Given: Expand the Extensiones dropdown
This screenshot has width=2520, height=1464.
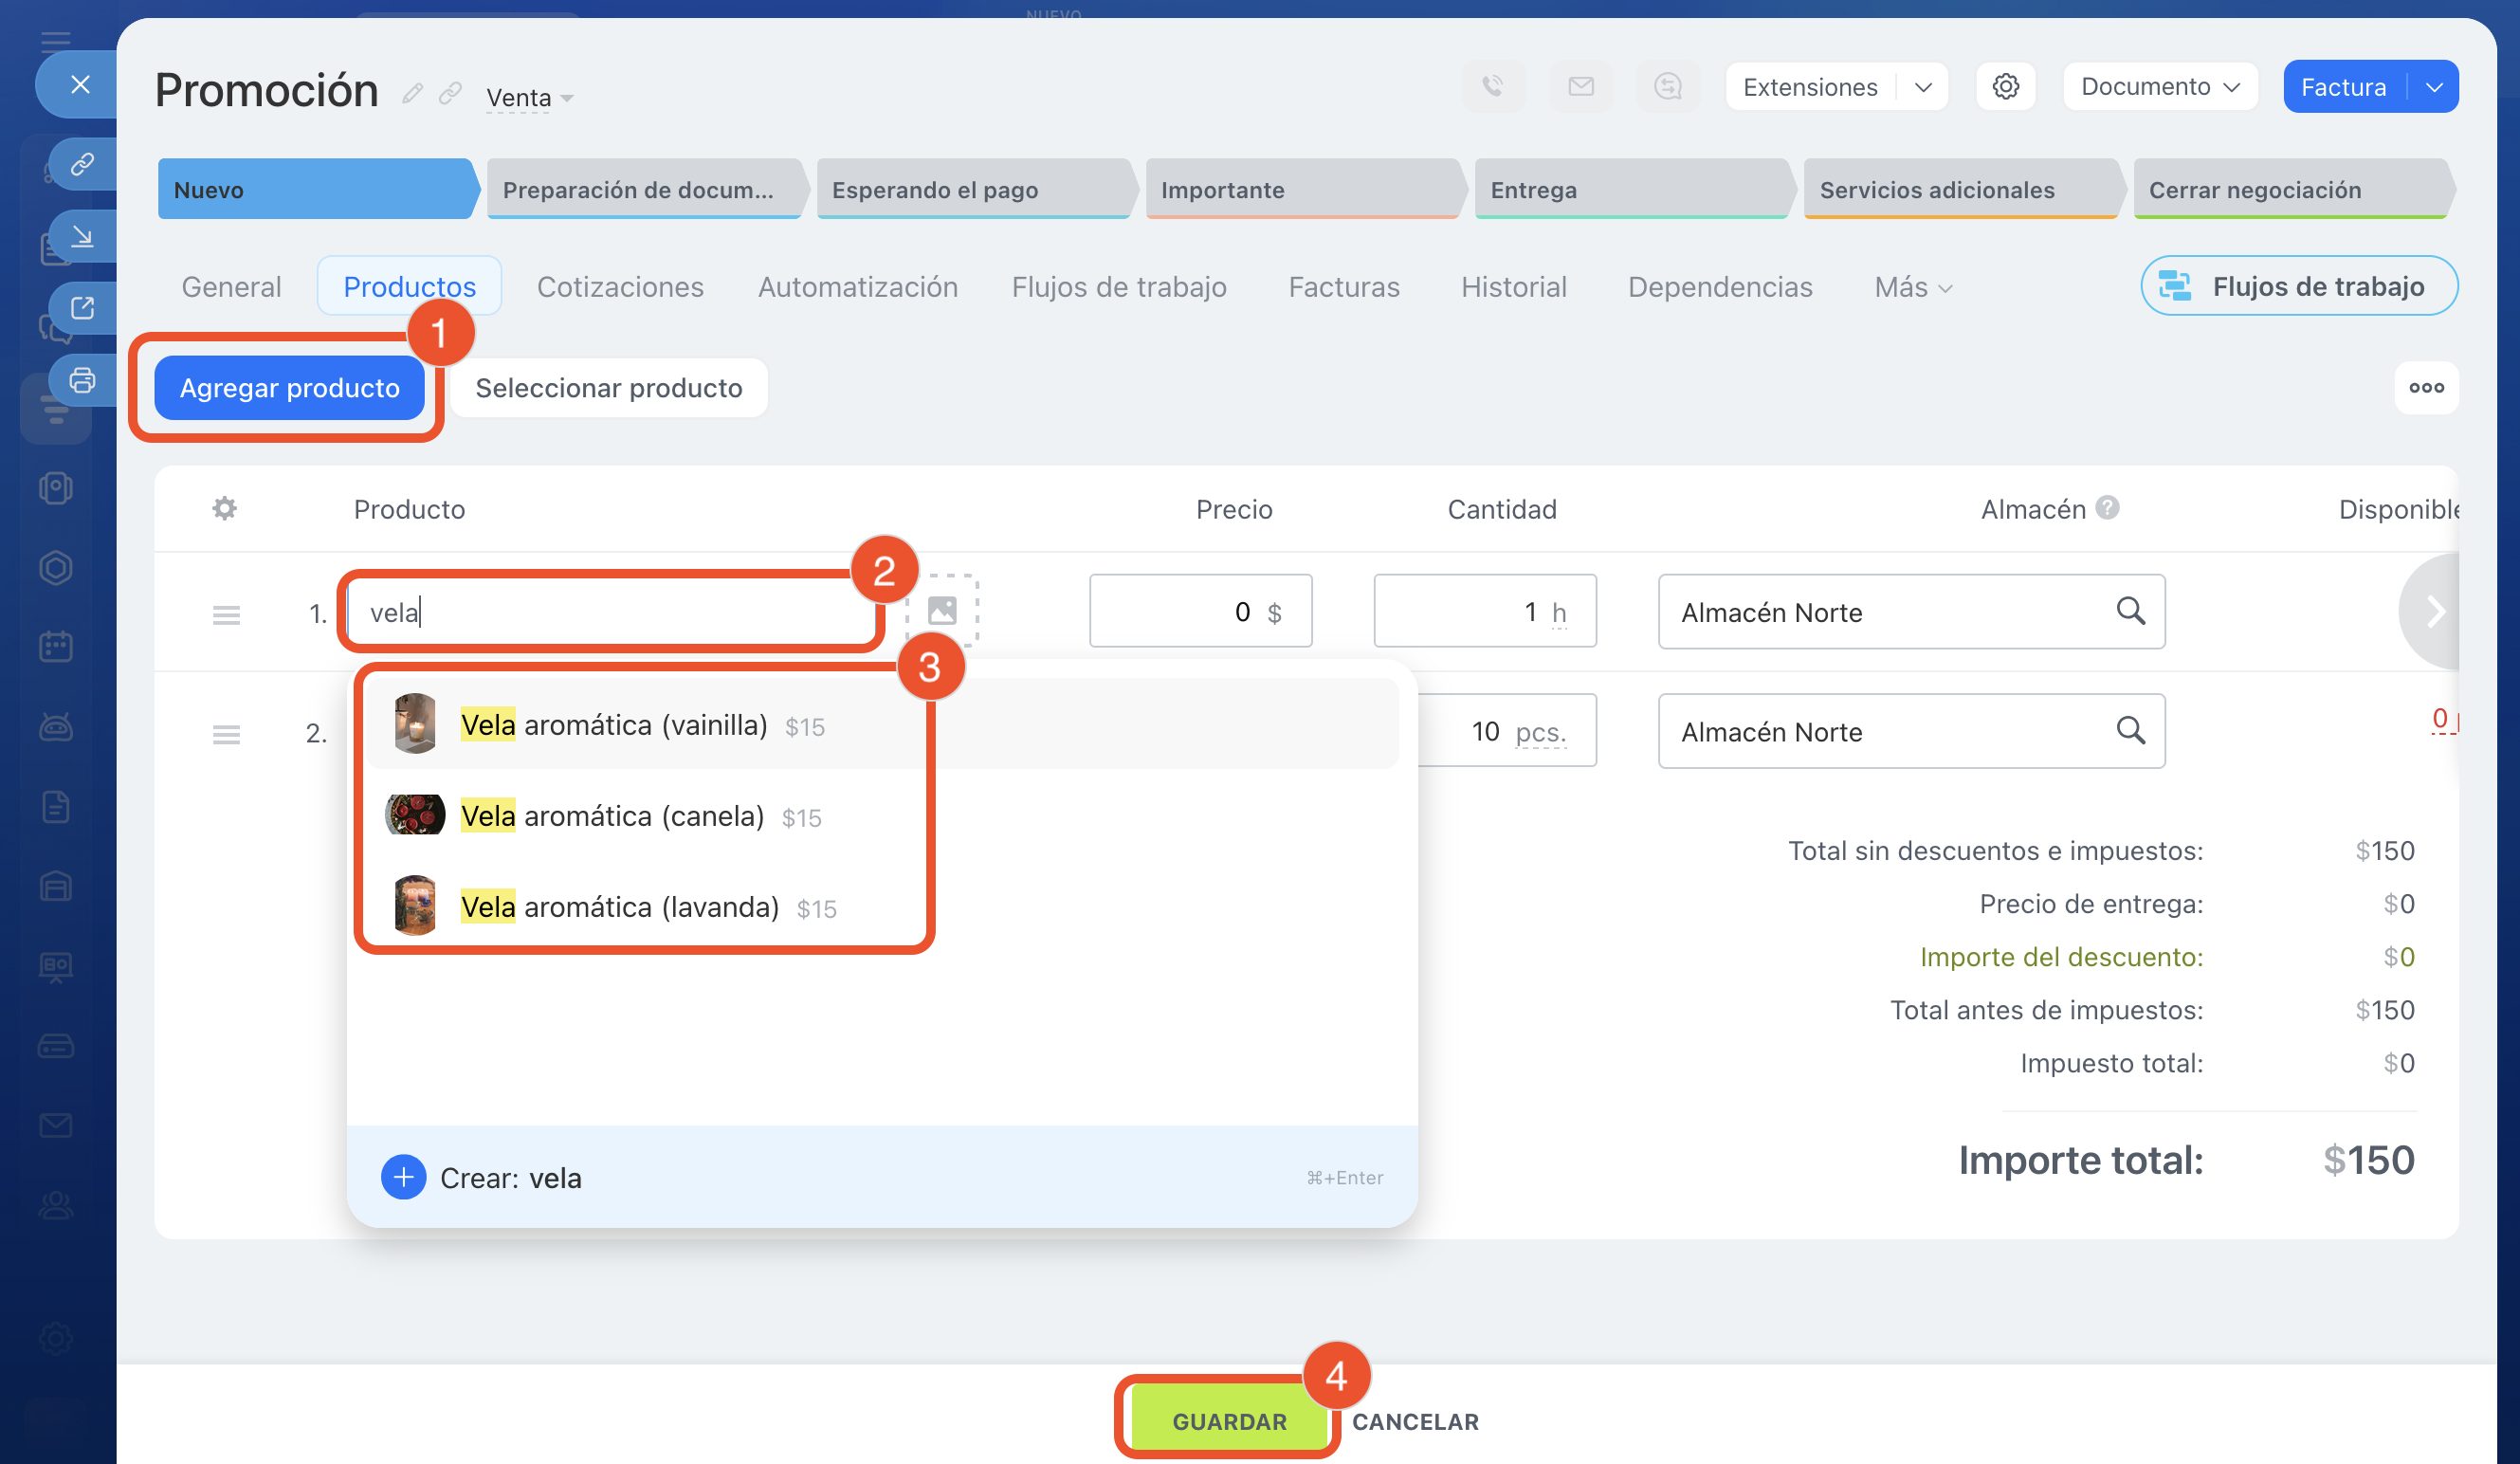Looking at the screenshot, I should coord(1922,87).
